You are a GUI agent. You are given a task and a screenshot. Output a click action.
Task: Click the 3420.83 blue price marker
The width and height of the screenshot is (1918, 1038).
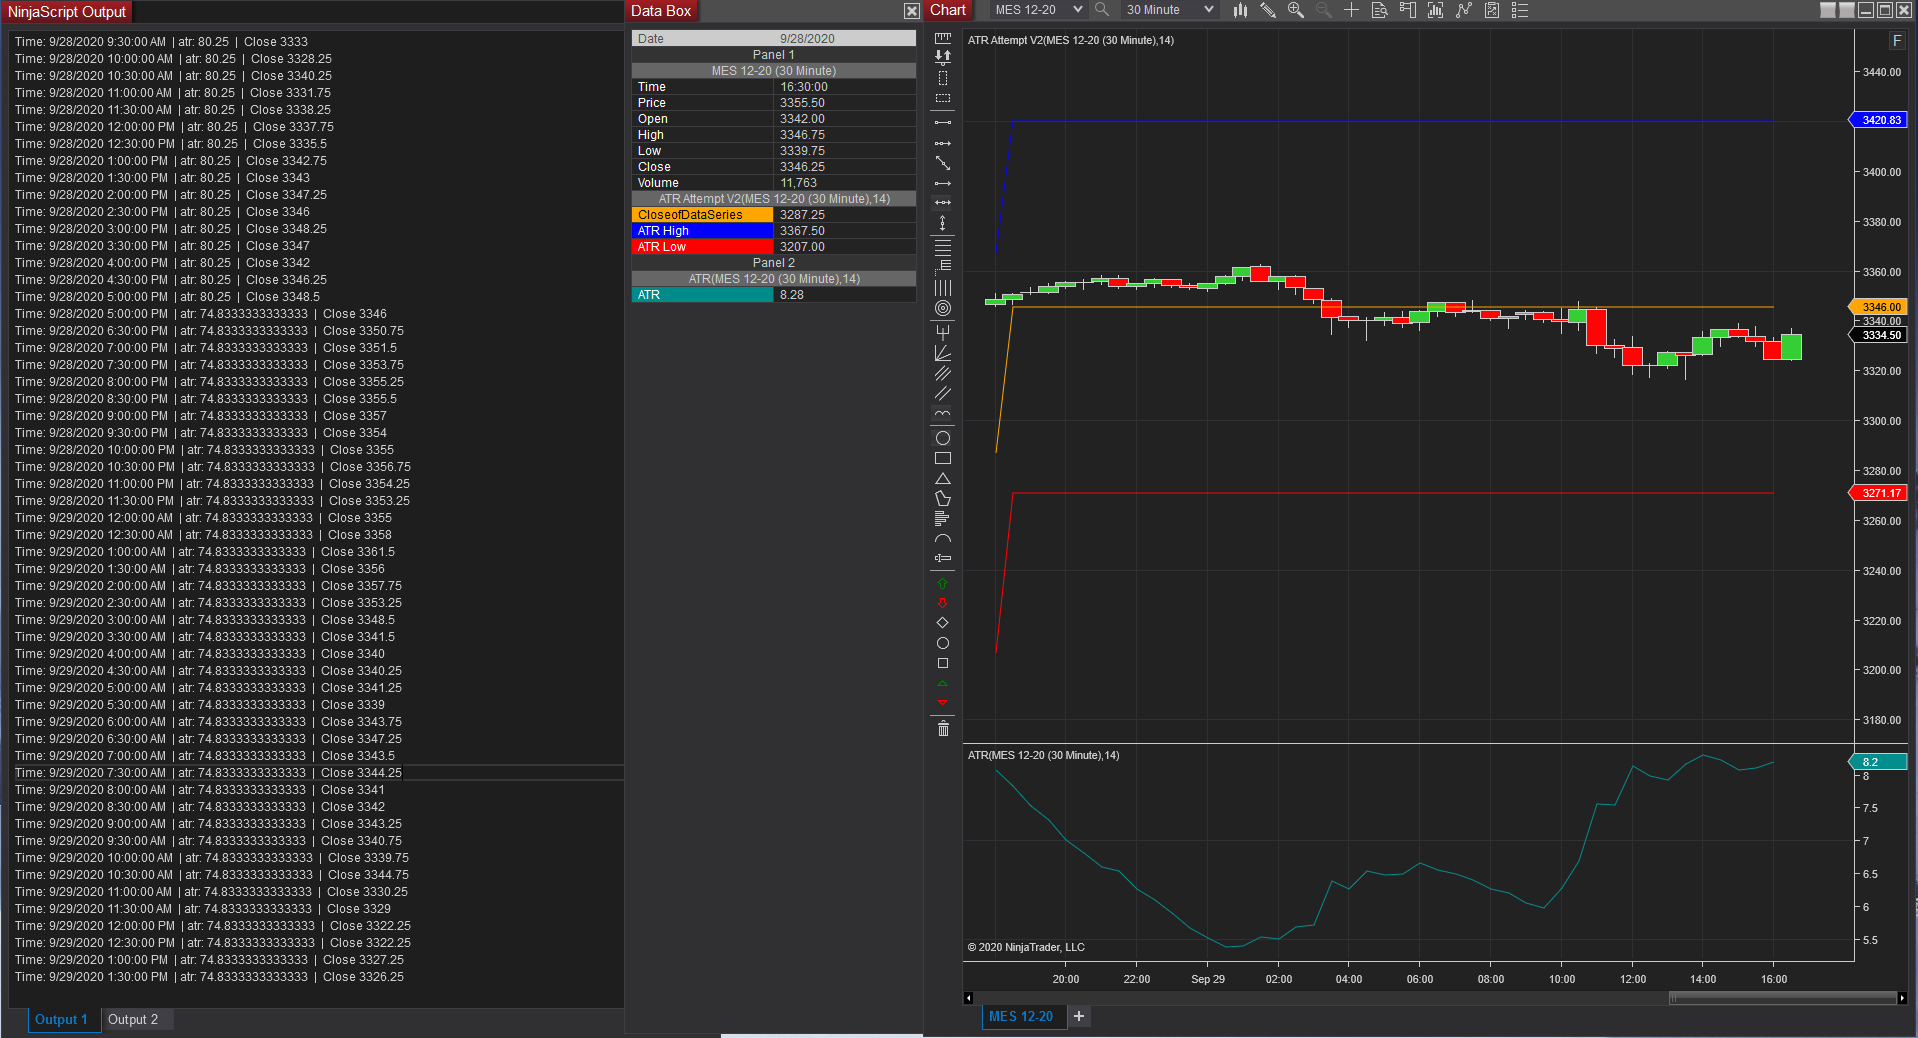(x=1879, y=120)
